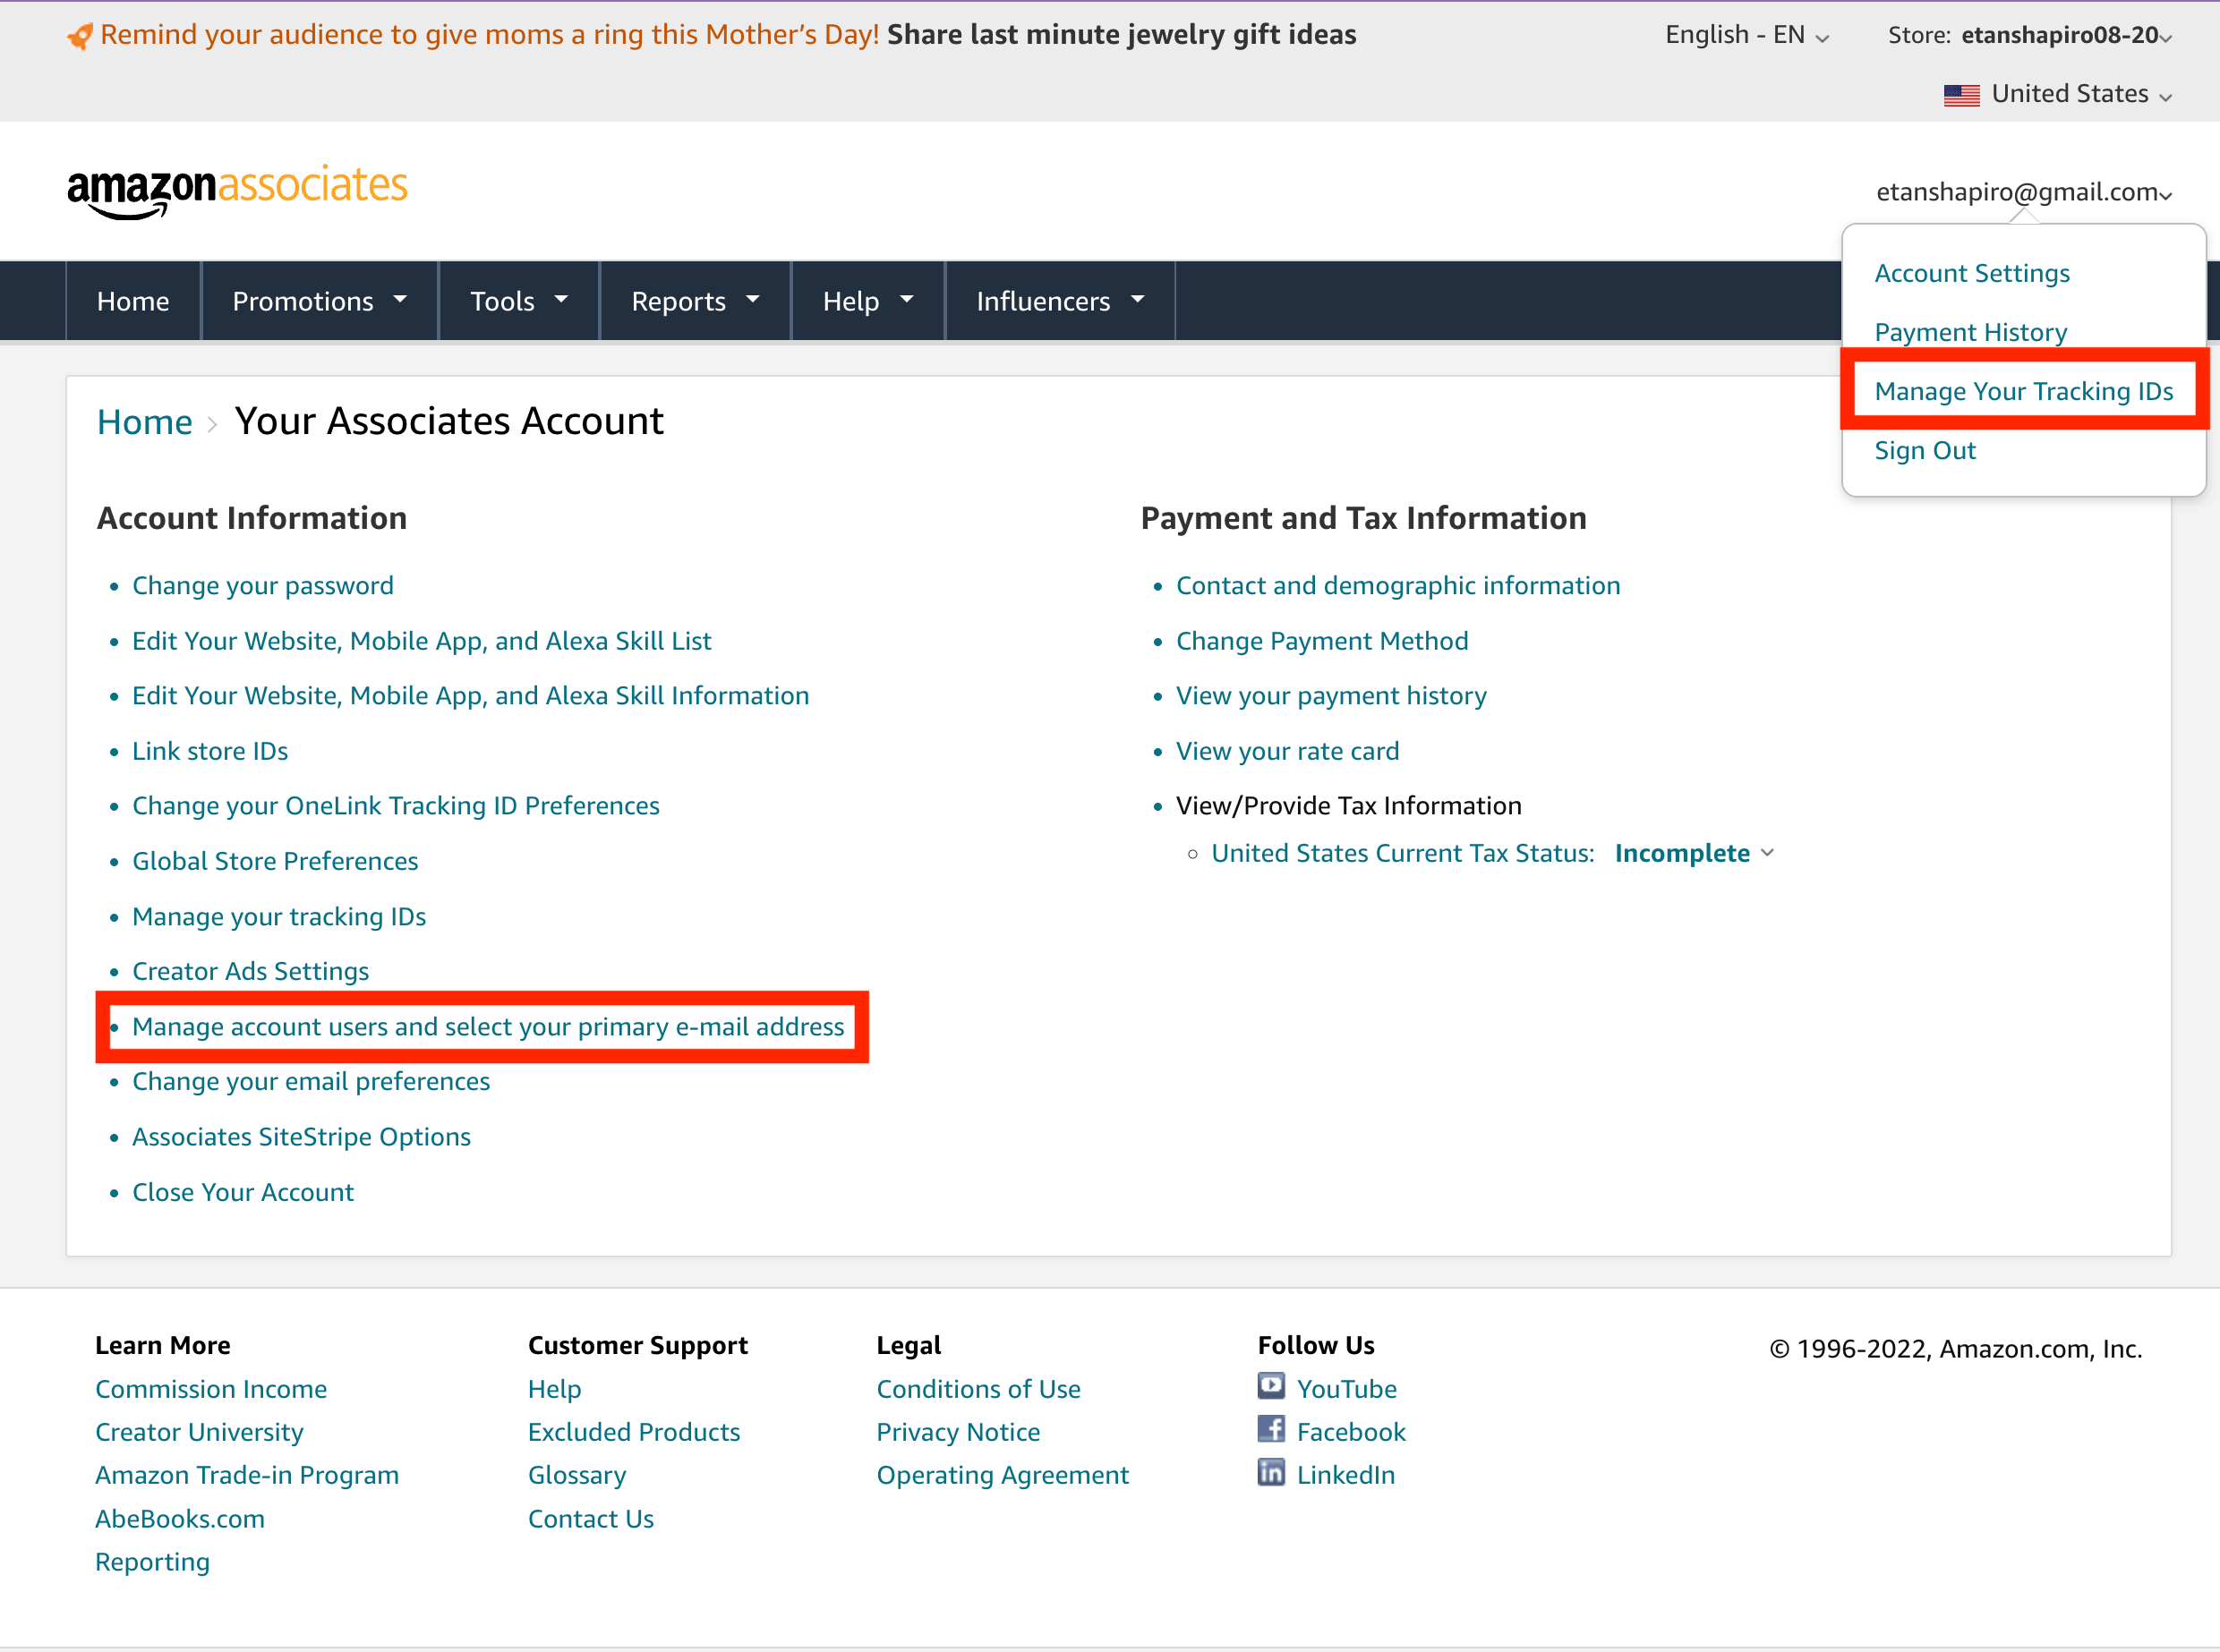This screenshot has width=2220, height=1652.
Task: Open Share last minute jewelry gift ideas
Action: click(x=1121, y=35)
